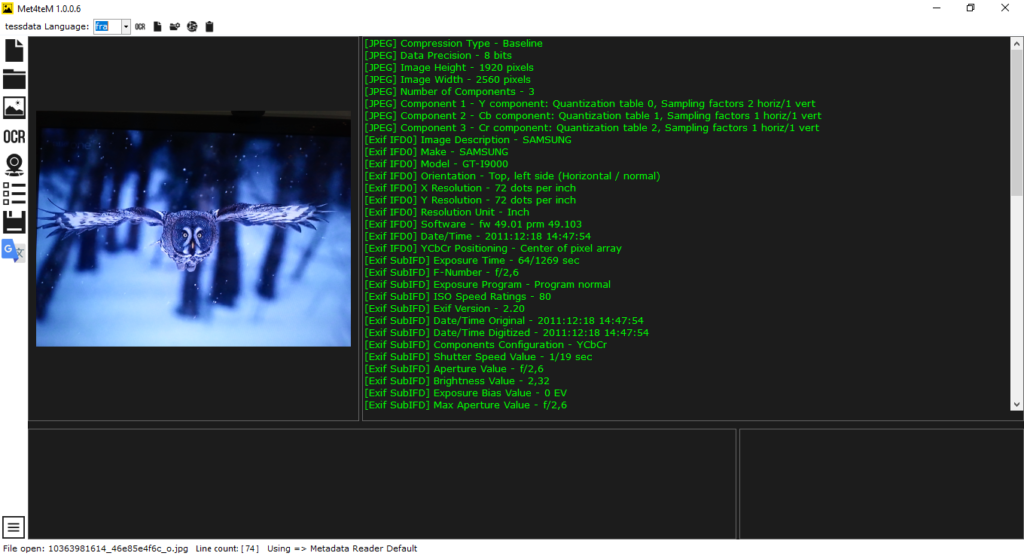The height and width of the screenshot is (556, 1024).
Task: Click the metadata scrollbar up arrow
Action: coord(1016,44)
